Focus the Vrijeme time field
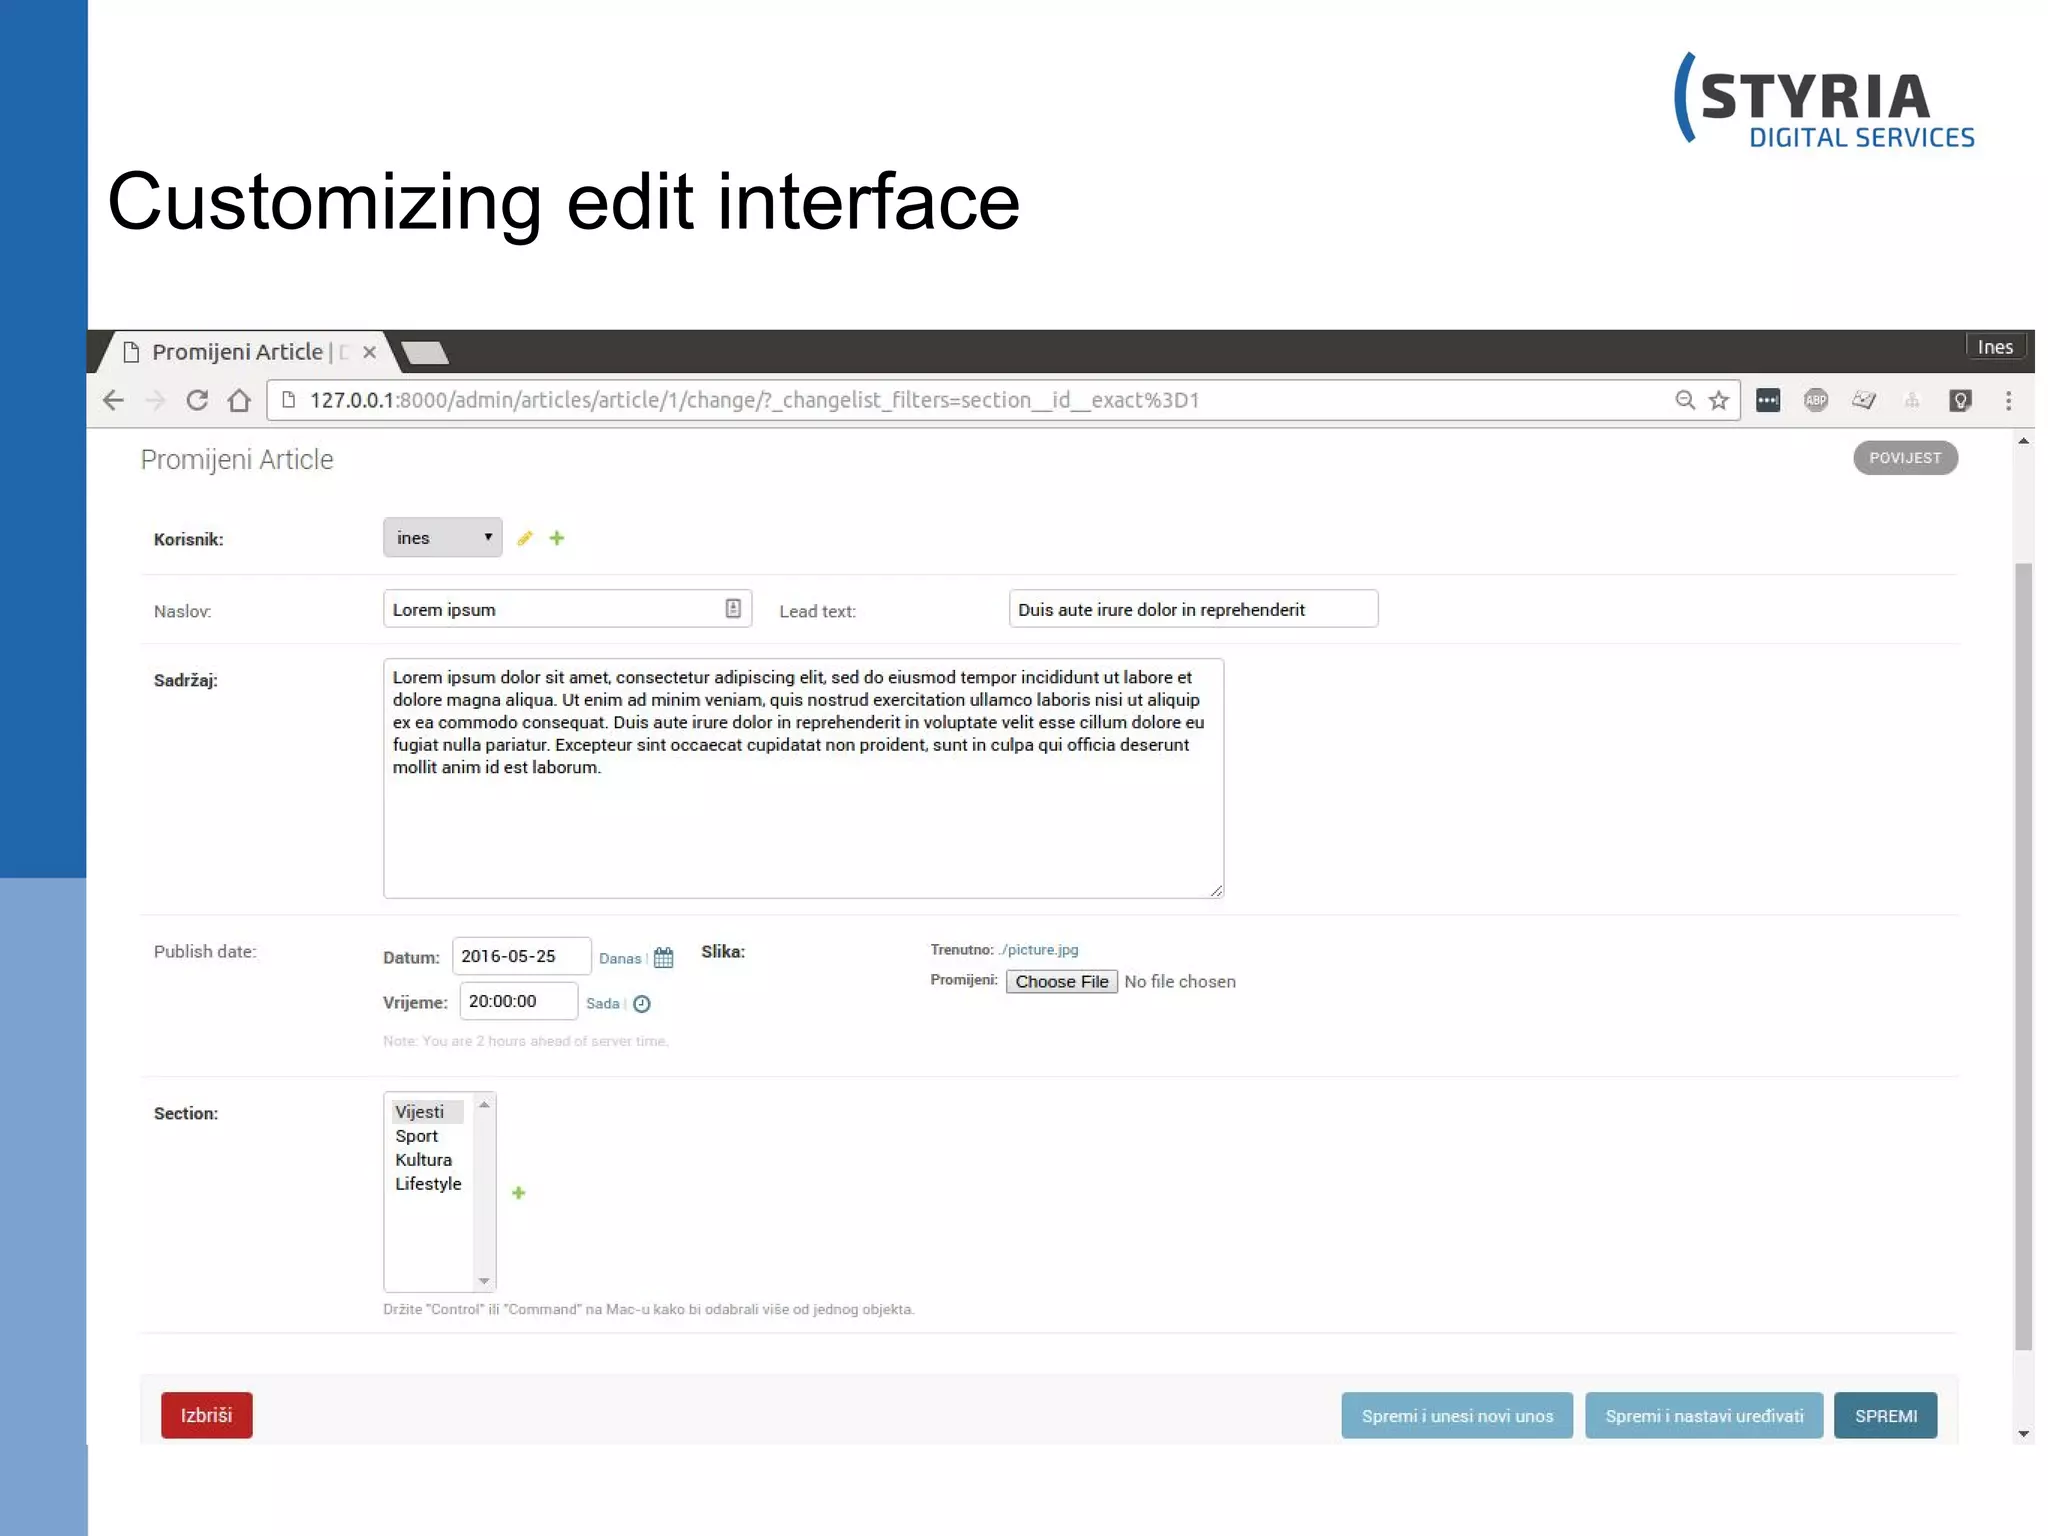2048x1536 pixels. click(x=518, y=1001)
